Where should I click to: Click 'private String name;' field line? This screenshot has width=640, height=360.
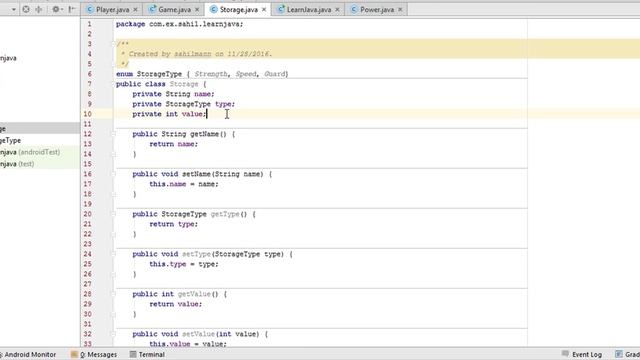pos(173,94)
